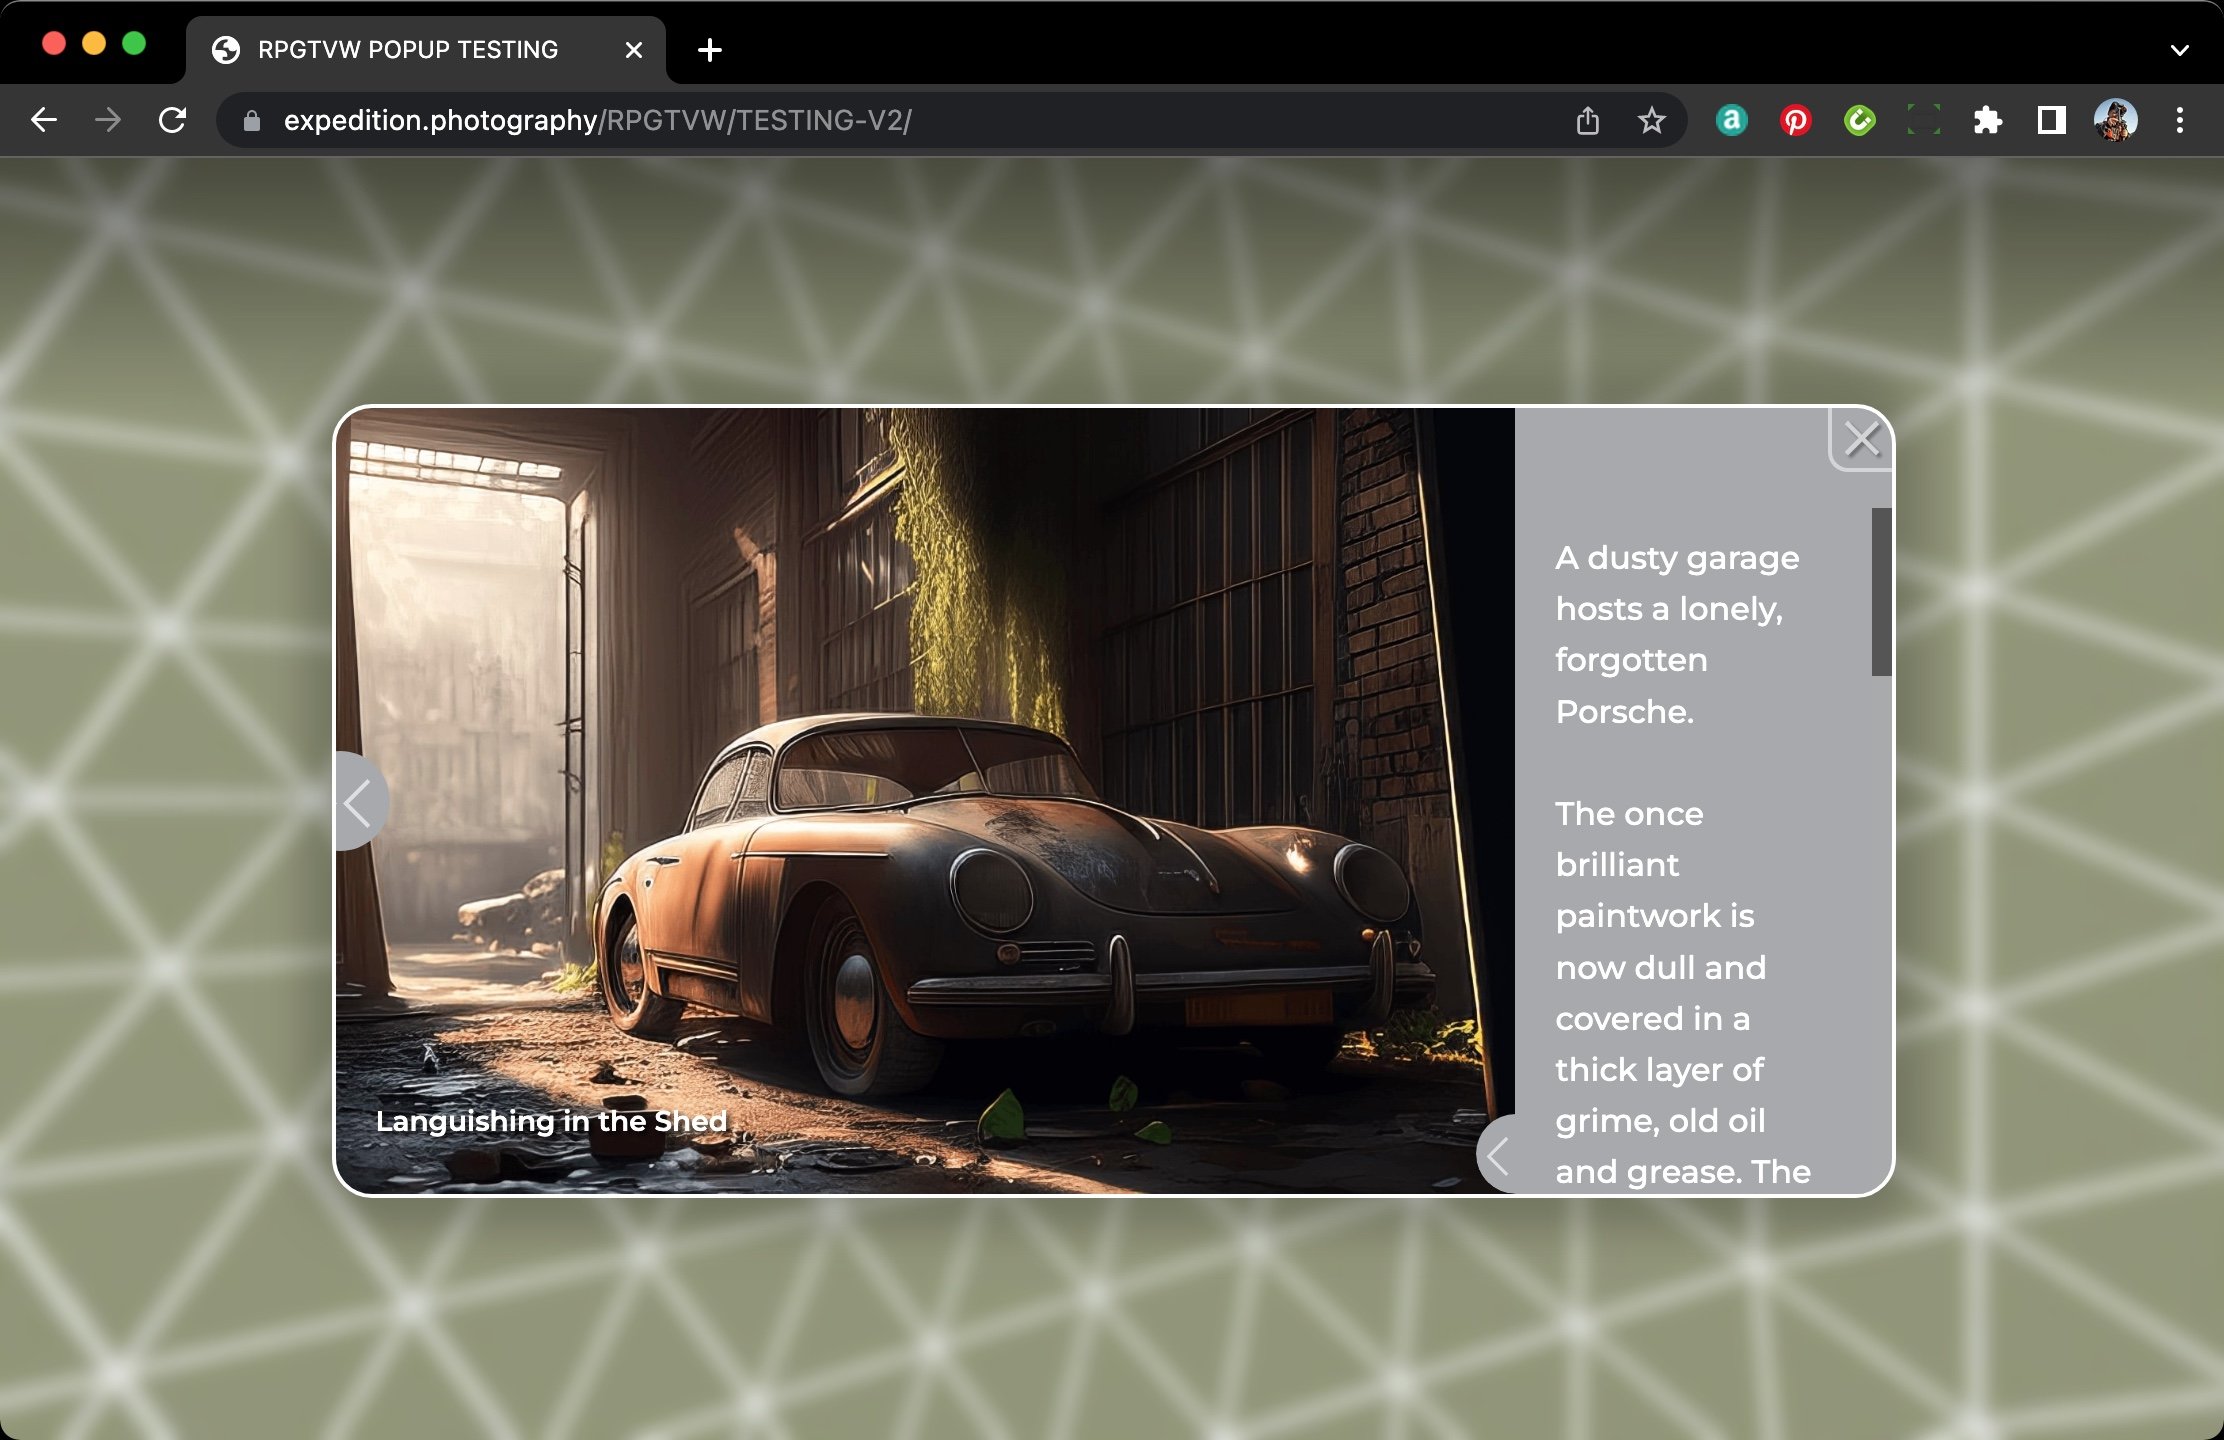Image resolution: width=2224 pixels, height=1440 pixels.
Task: Click the address bar URL
Action: click(598, 120)
